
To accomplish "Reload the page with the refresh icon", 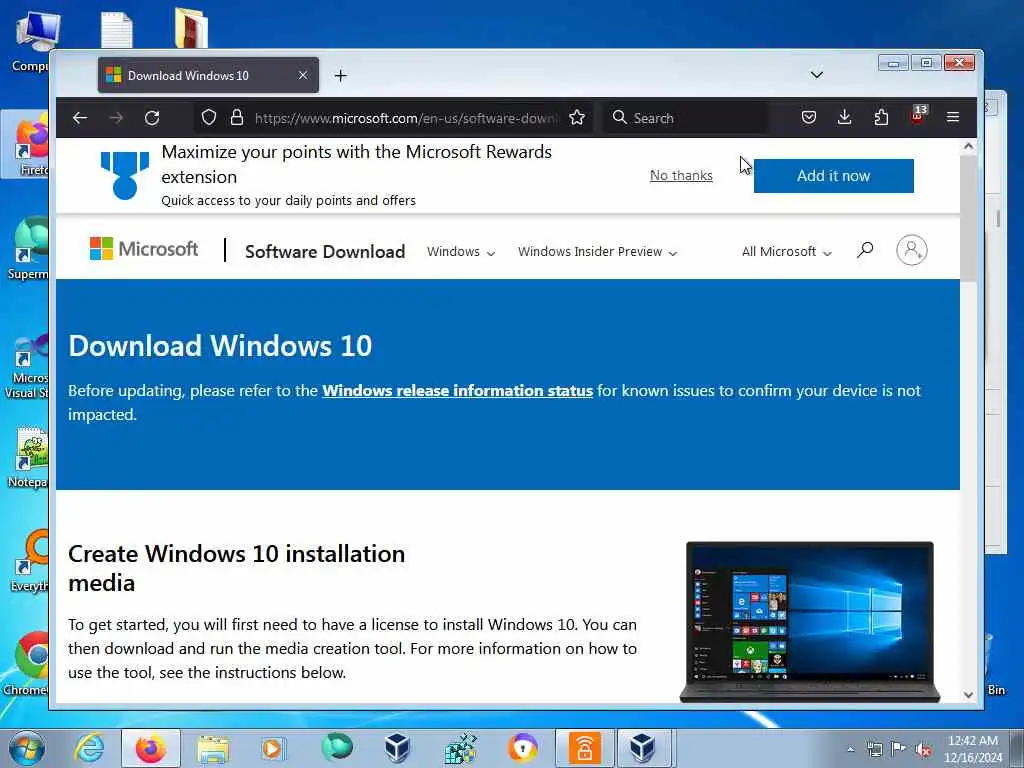I will (152, 118).
